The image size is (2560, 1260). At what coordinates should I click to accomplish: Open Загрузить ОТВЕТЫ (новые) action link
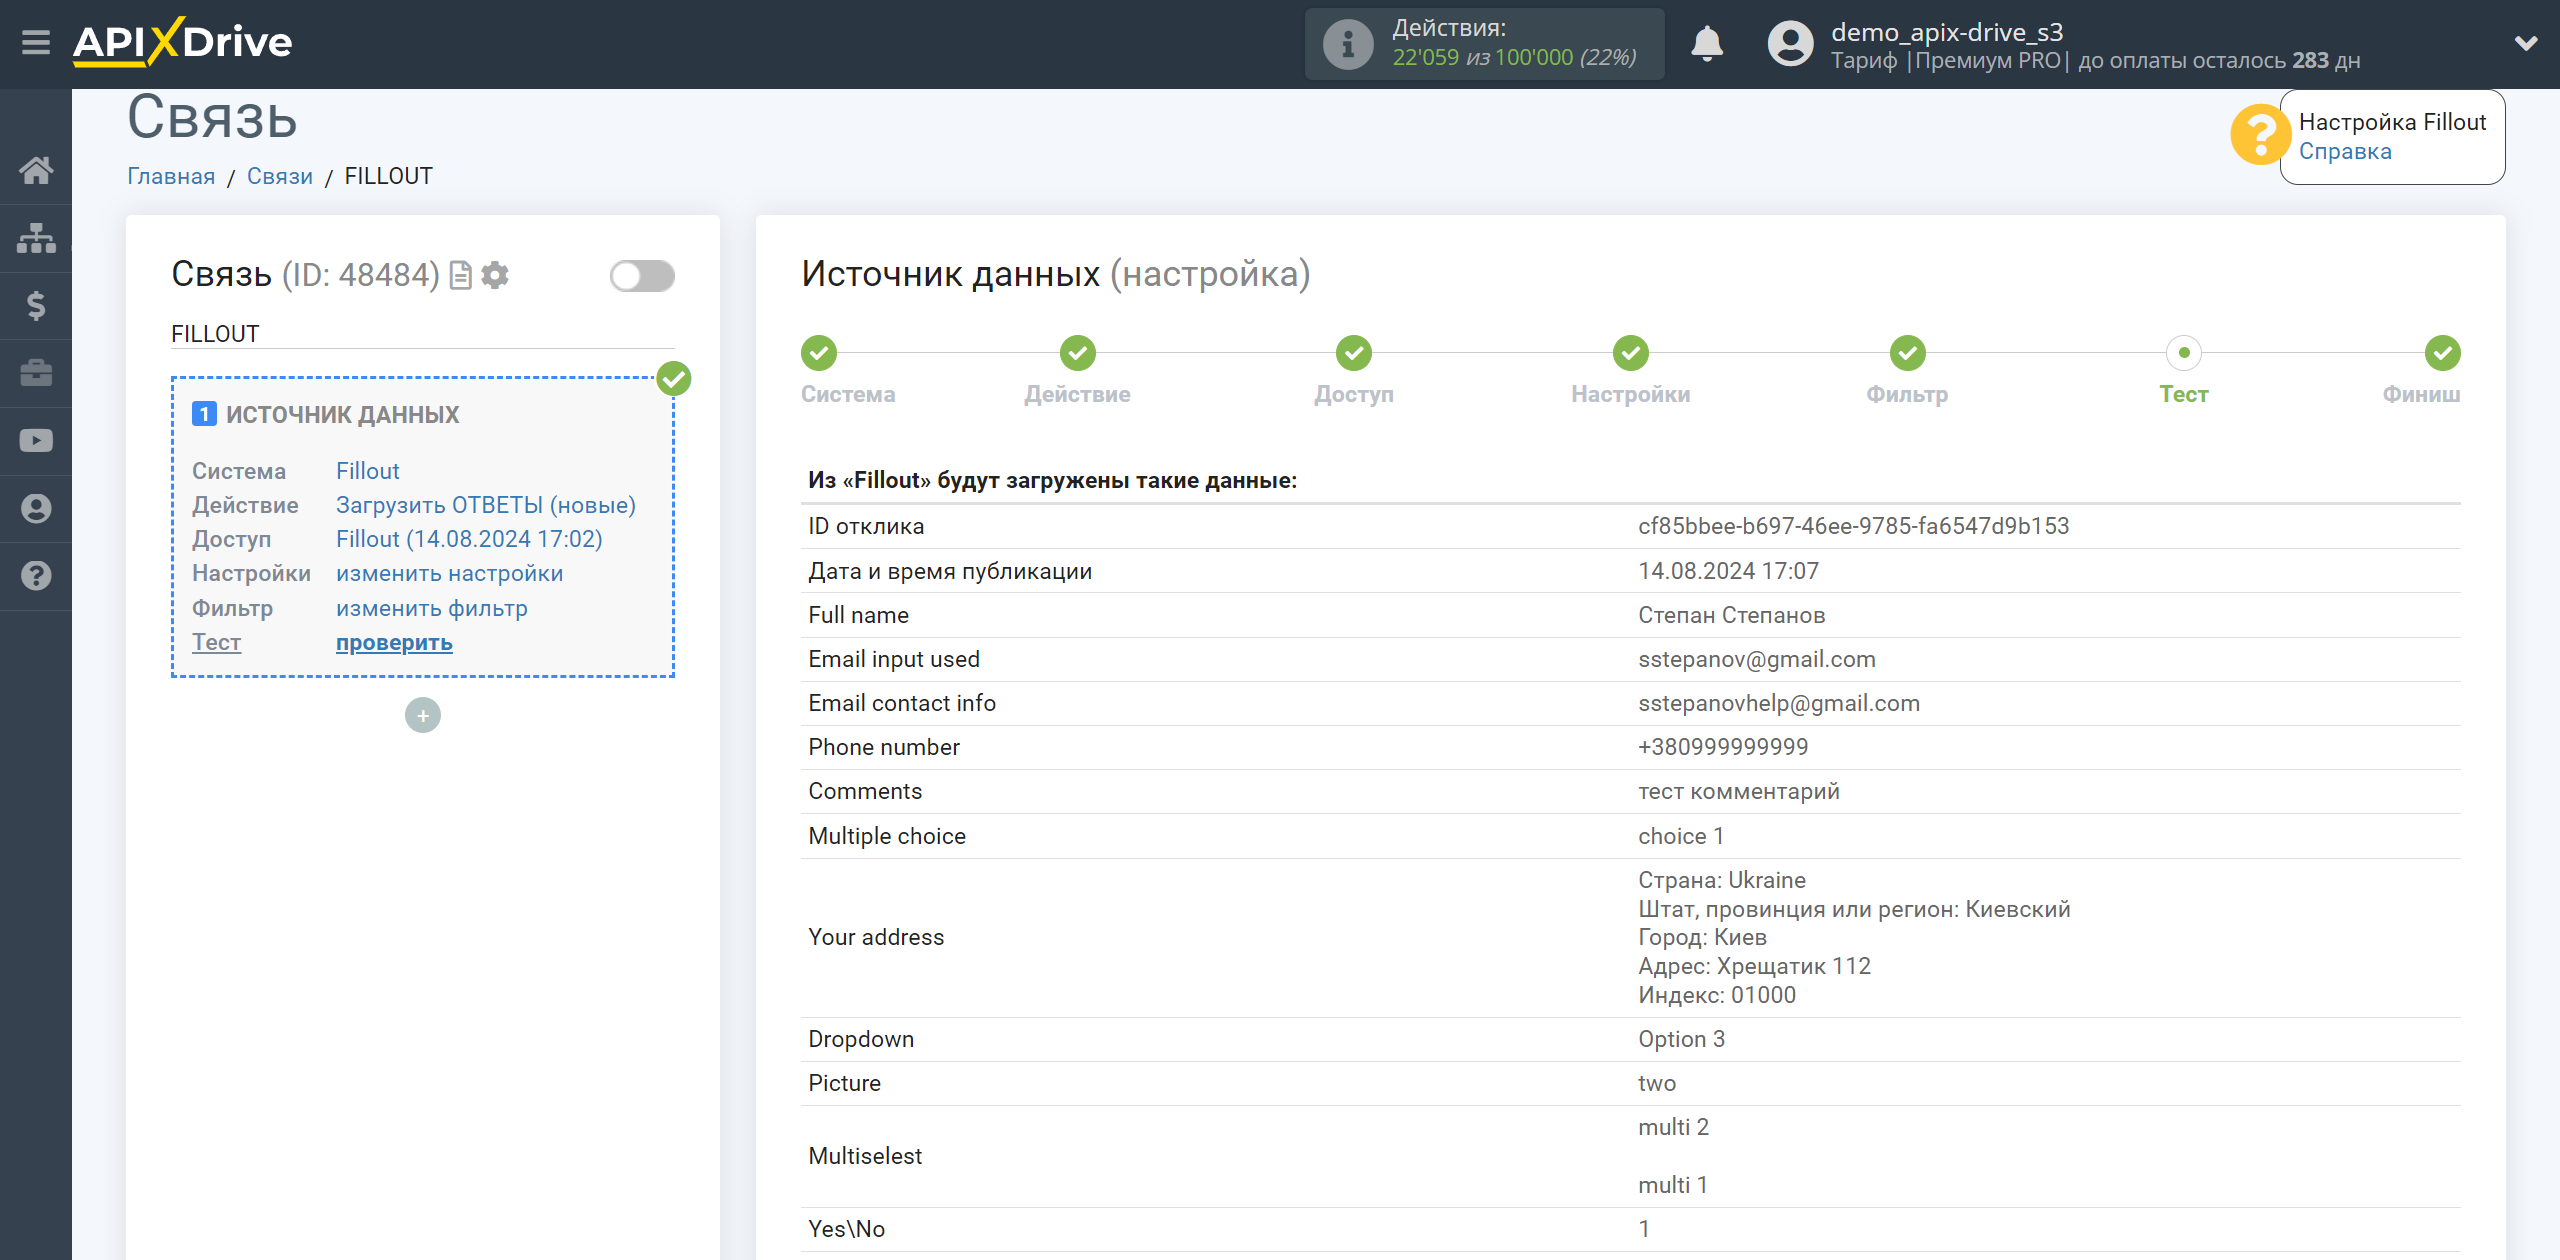click(486, 505)
